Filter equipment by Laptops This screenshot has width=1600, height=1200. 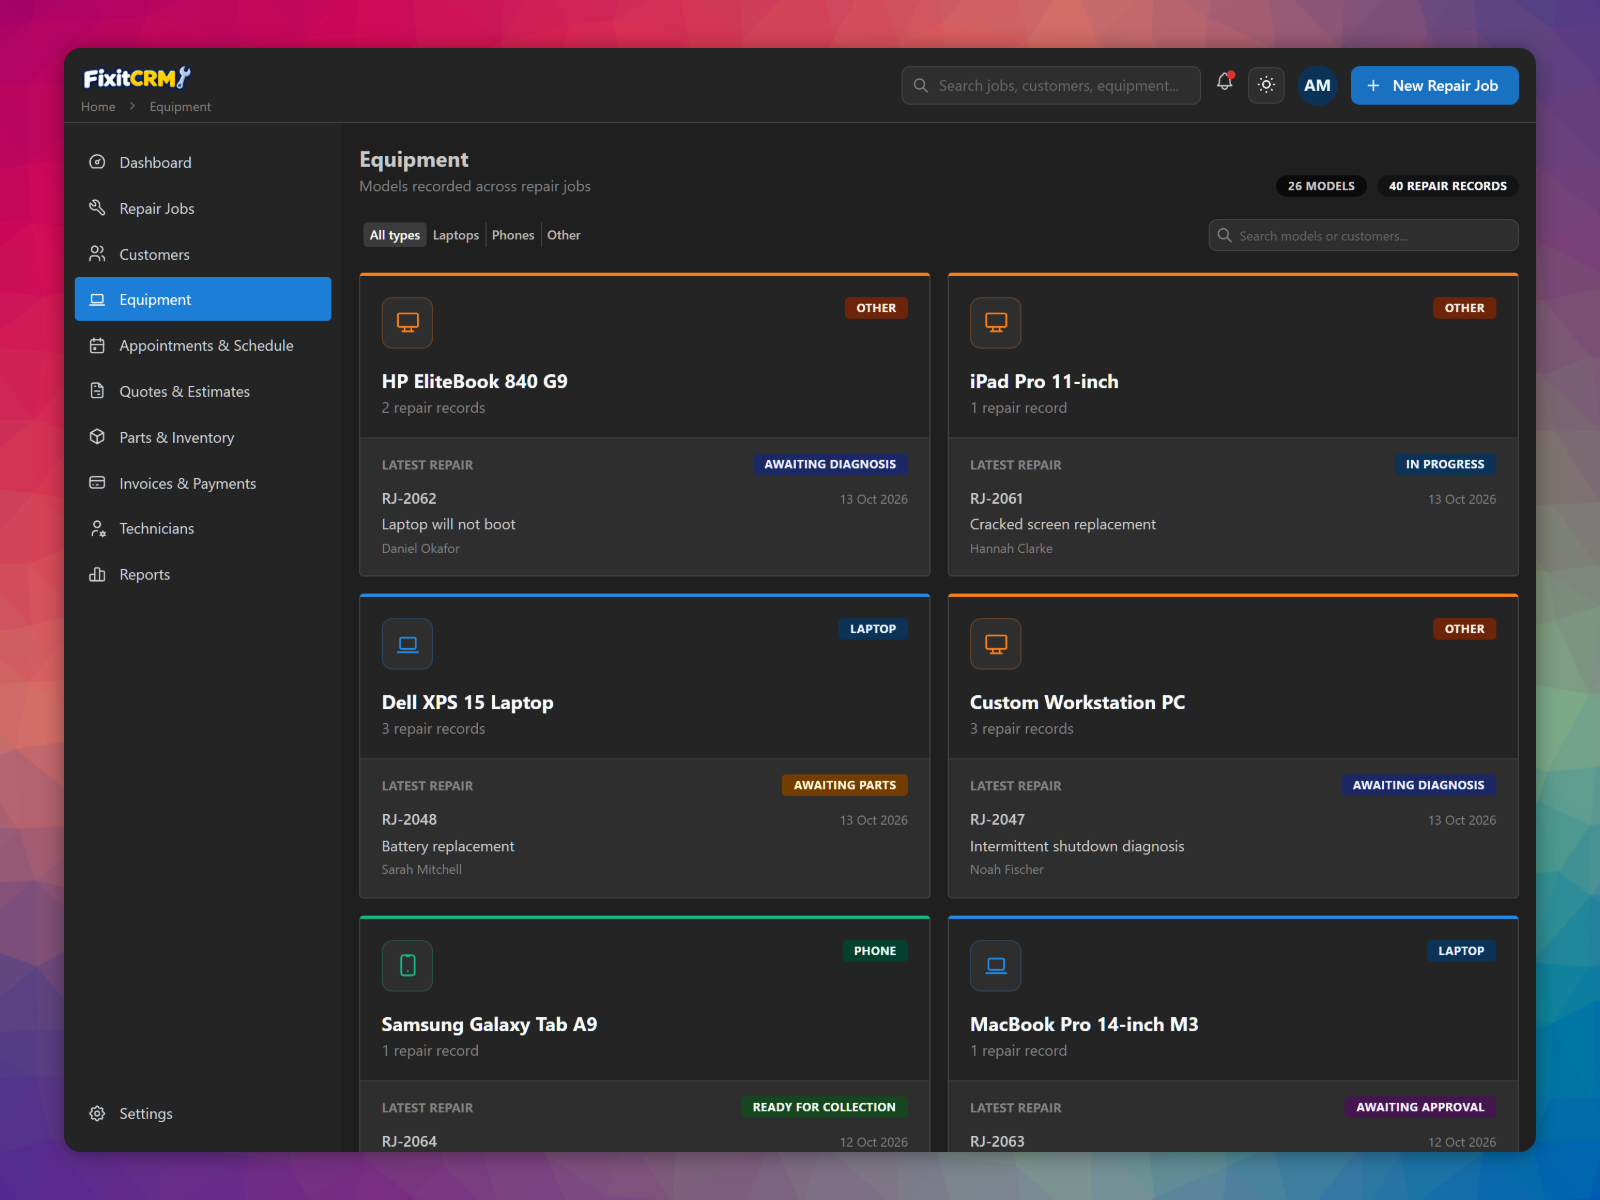click(x=456, y=235)
